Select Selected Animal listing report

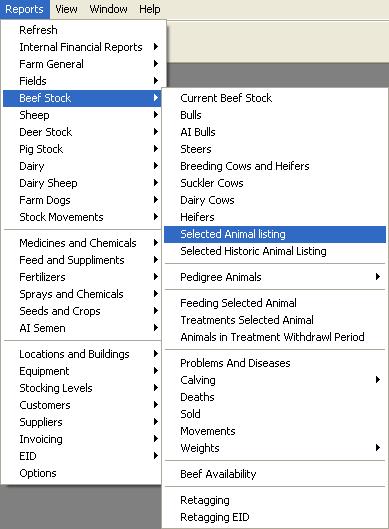275,234
